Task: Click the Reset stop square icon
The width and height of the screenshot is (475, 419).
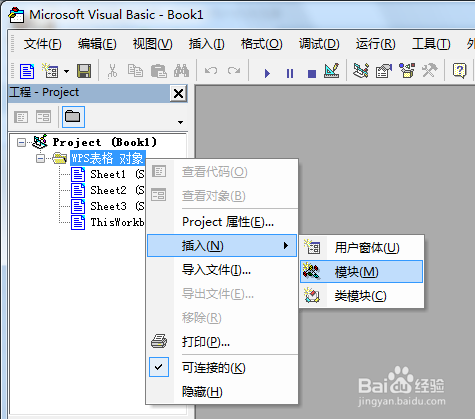Action: pyautogui.click(x=312, y=73)
